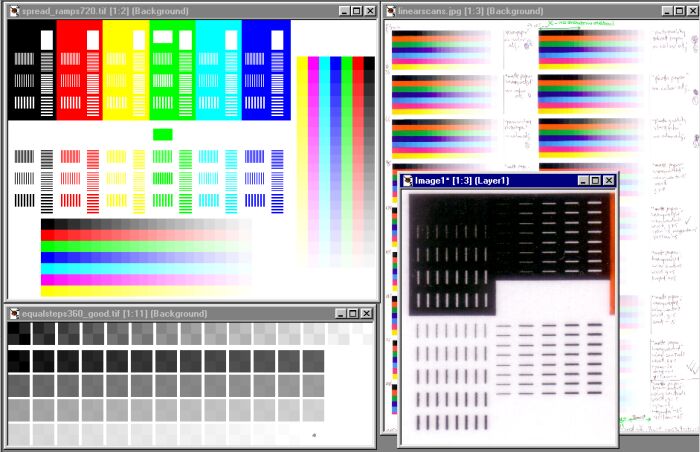Close the Image1 window

[607, 180]
